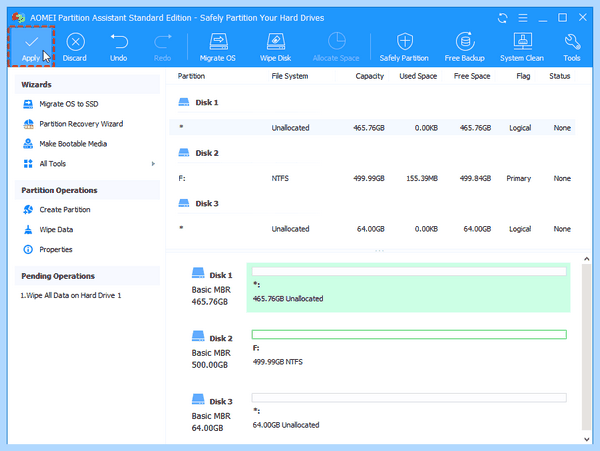Click the pane splitter dots handle
Screen dimensions: 600x451
379,251
